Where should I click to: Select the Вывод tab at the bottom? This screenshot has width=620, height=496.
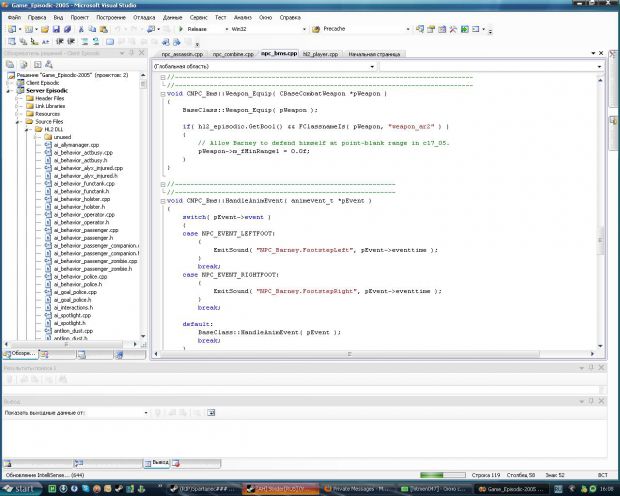coord(157,462)
